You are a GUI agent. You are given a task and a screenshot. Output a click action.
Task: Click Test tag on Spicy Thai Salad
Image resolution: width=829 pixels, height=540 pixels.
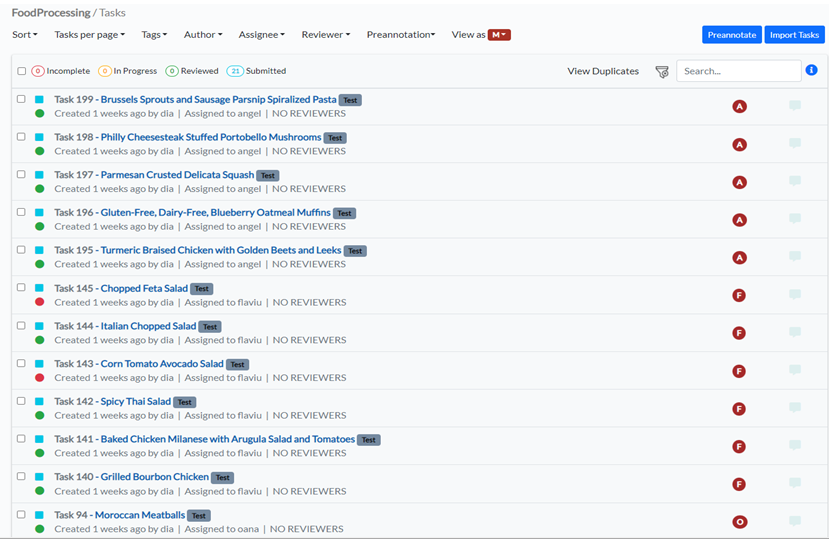click(185, 402)
